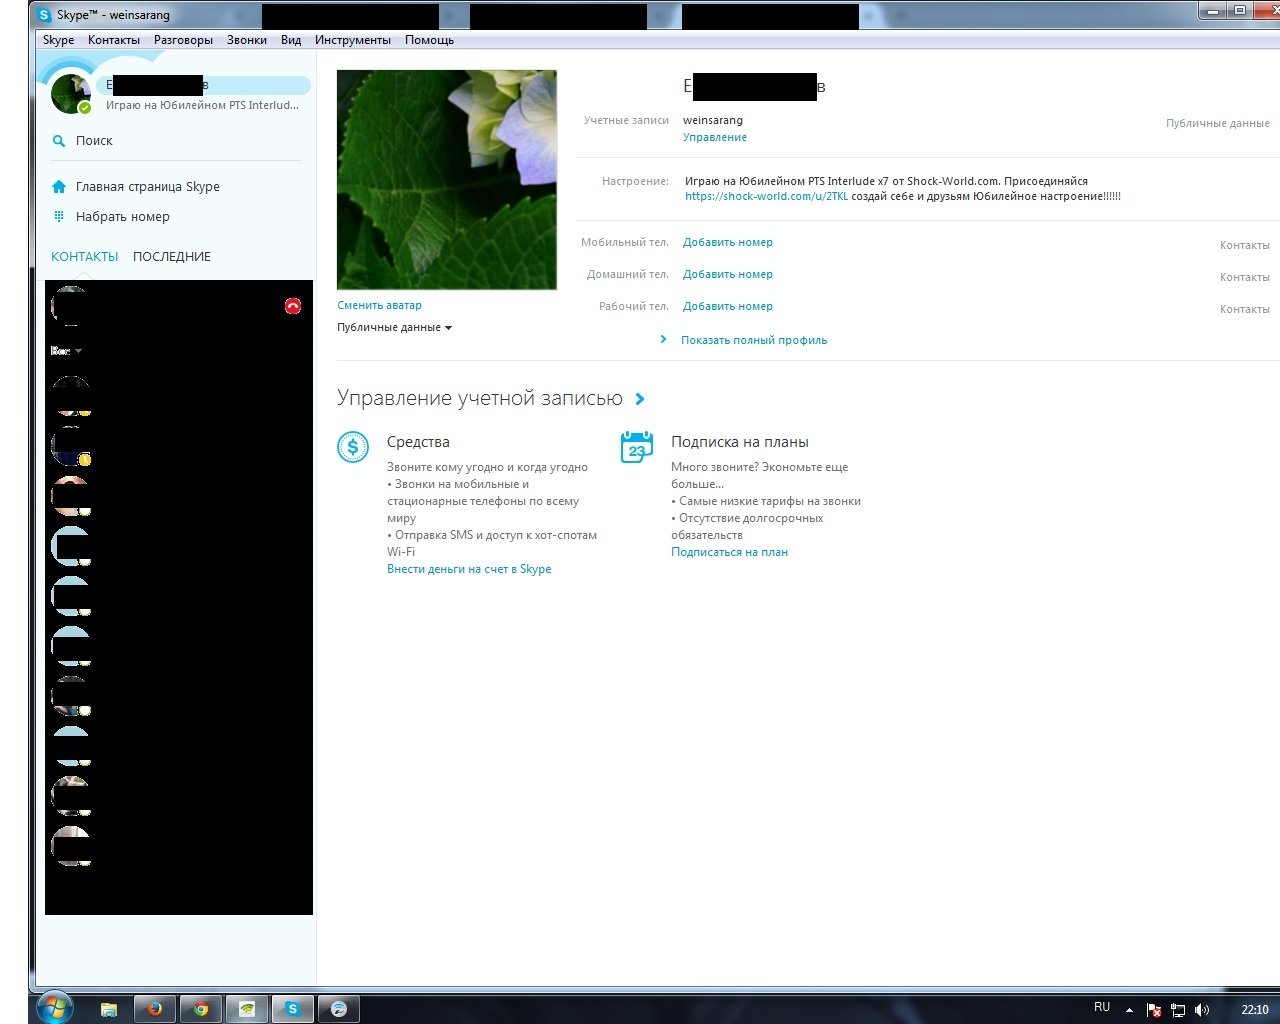Click the arrow before Показать полный профиль
The image size is (1280, 1024).
pos(663,339)
